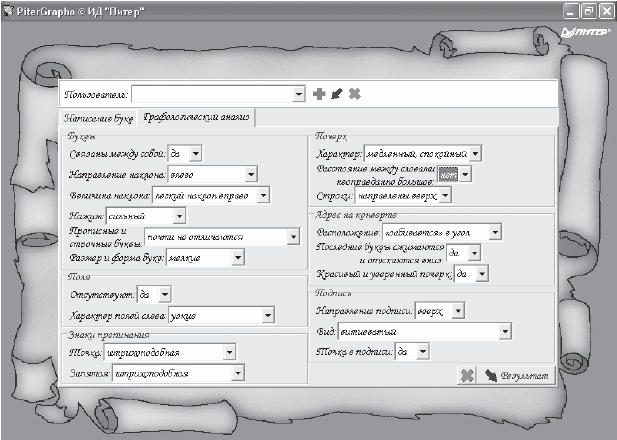This screenshot has width=617, height=440.
Task: Open the Пользователь dropdown list
Action: tap(298, 94)
